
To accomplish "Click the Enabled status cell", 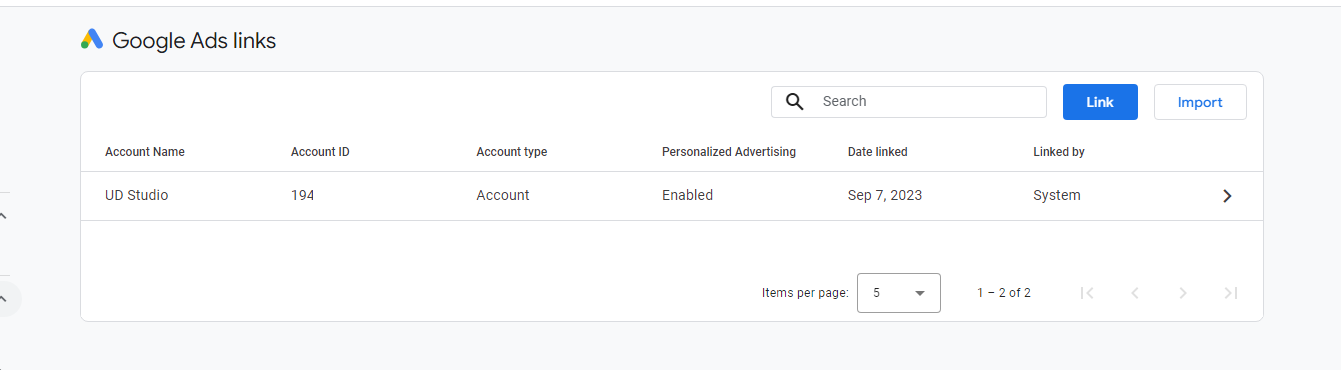I will point(688,196).
